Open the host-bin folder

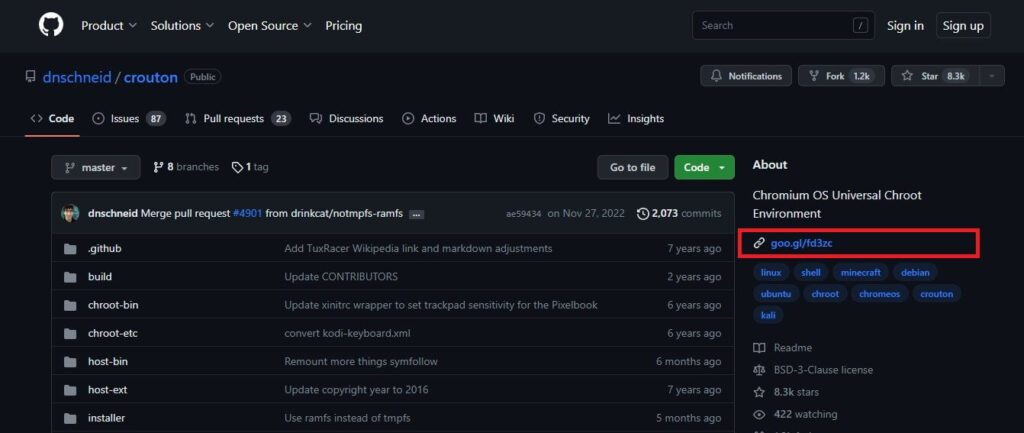pyautogui.click(x=108, y=361)
